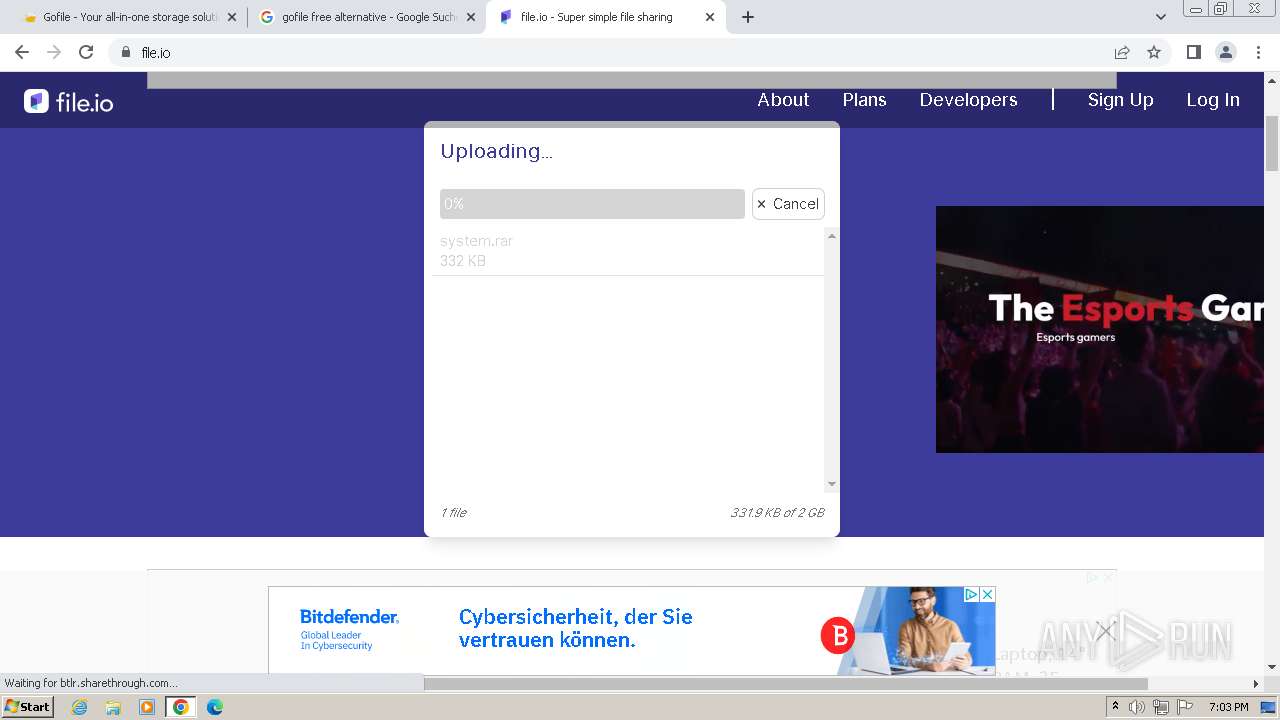Open Microsoft Edge from taskbar

click(214, 707)
